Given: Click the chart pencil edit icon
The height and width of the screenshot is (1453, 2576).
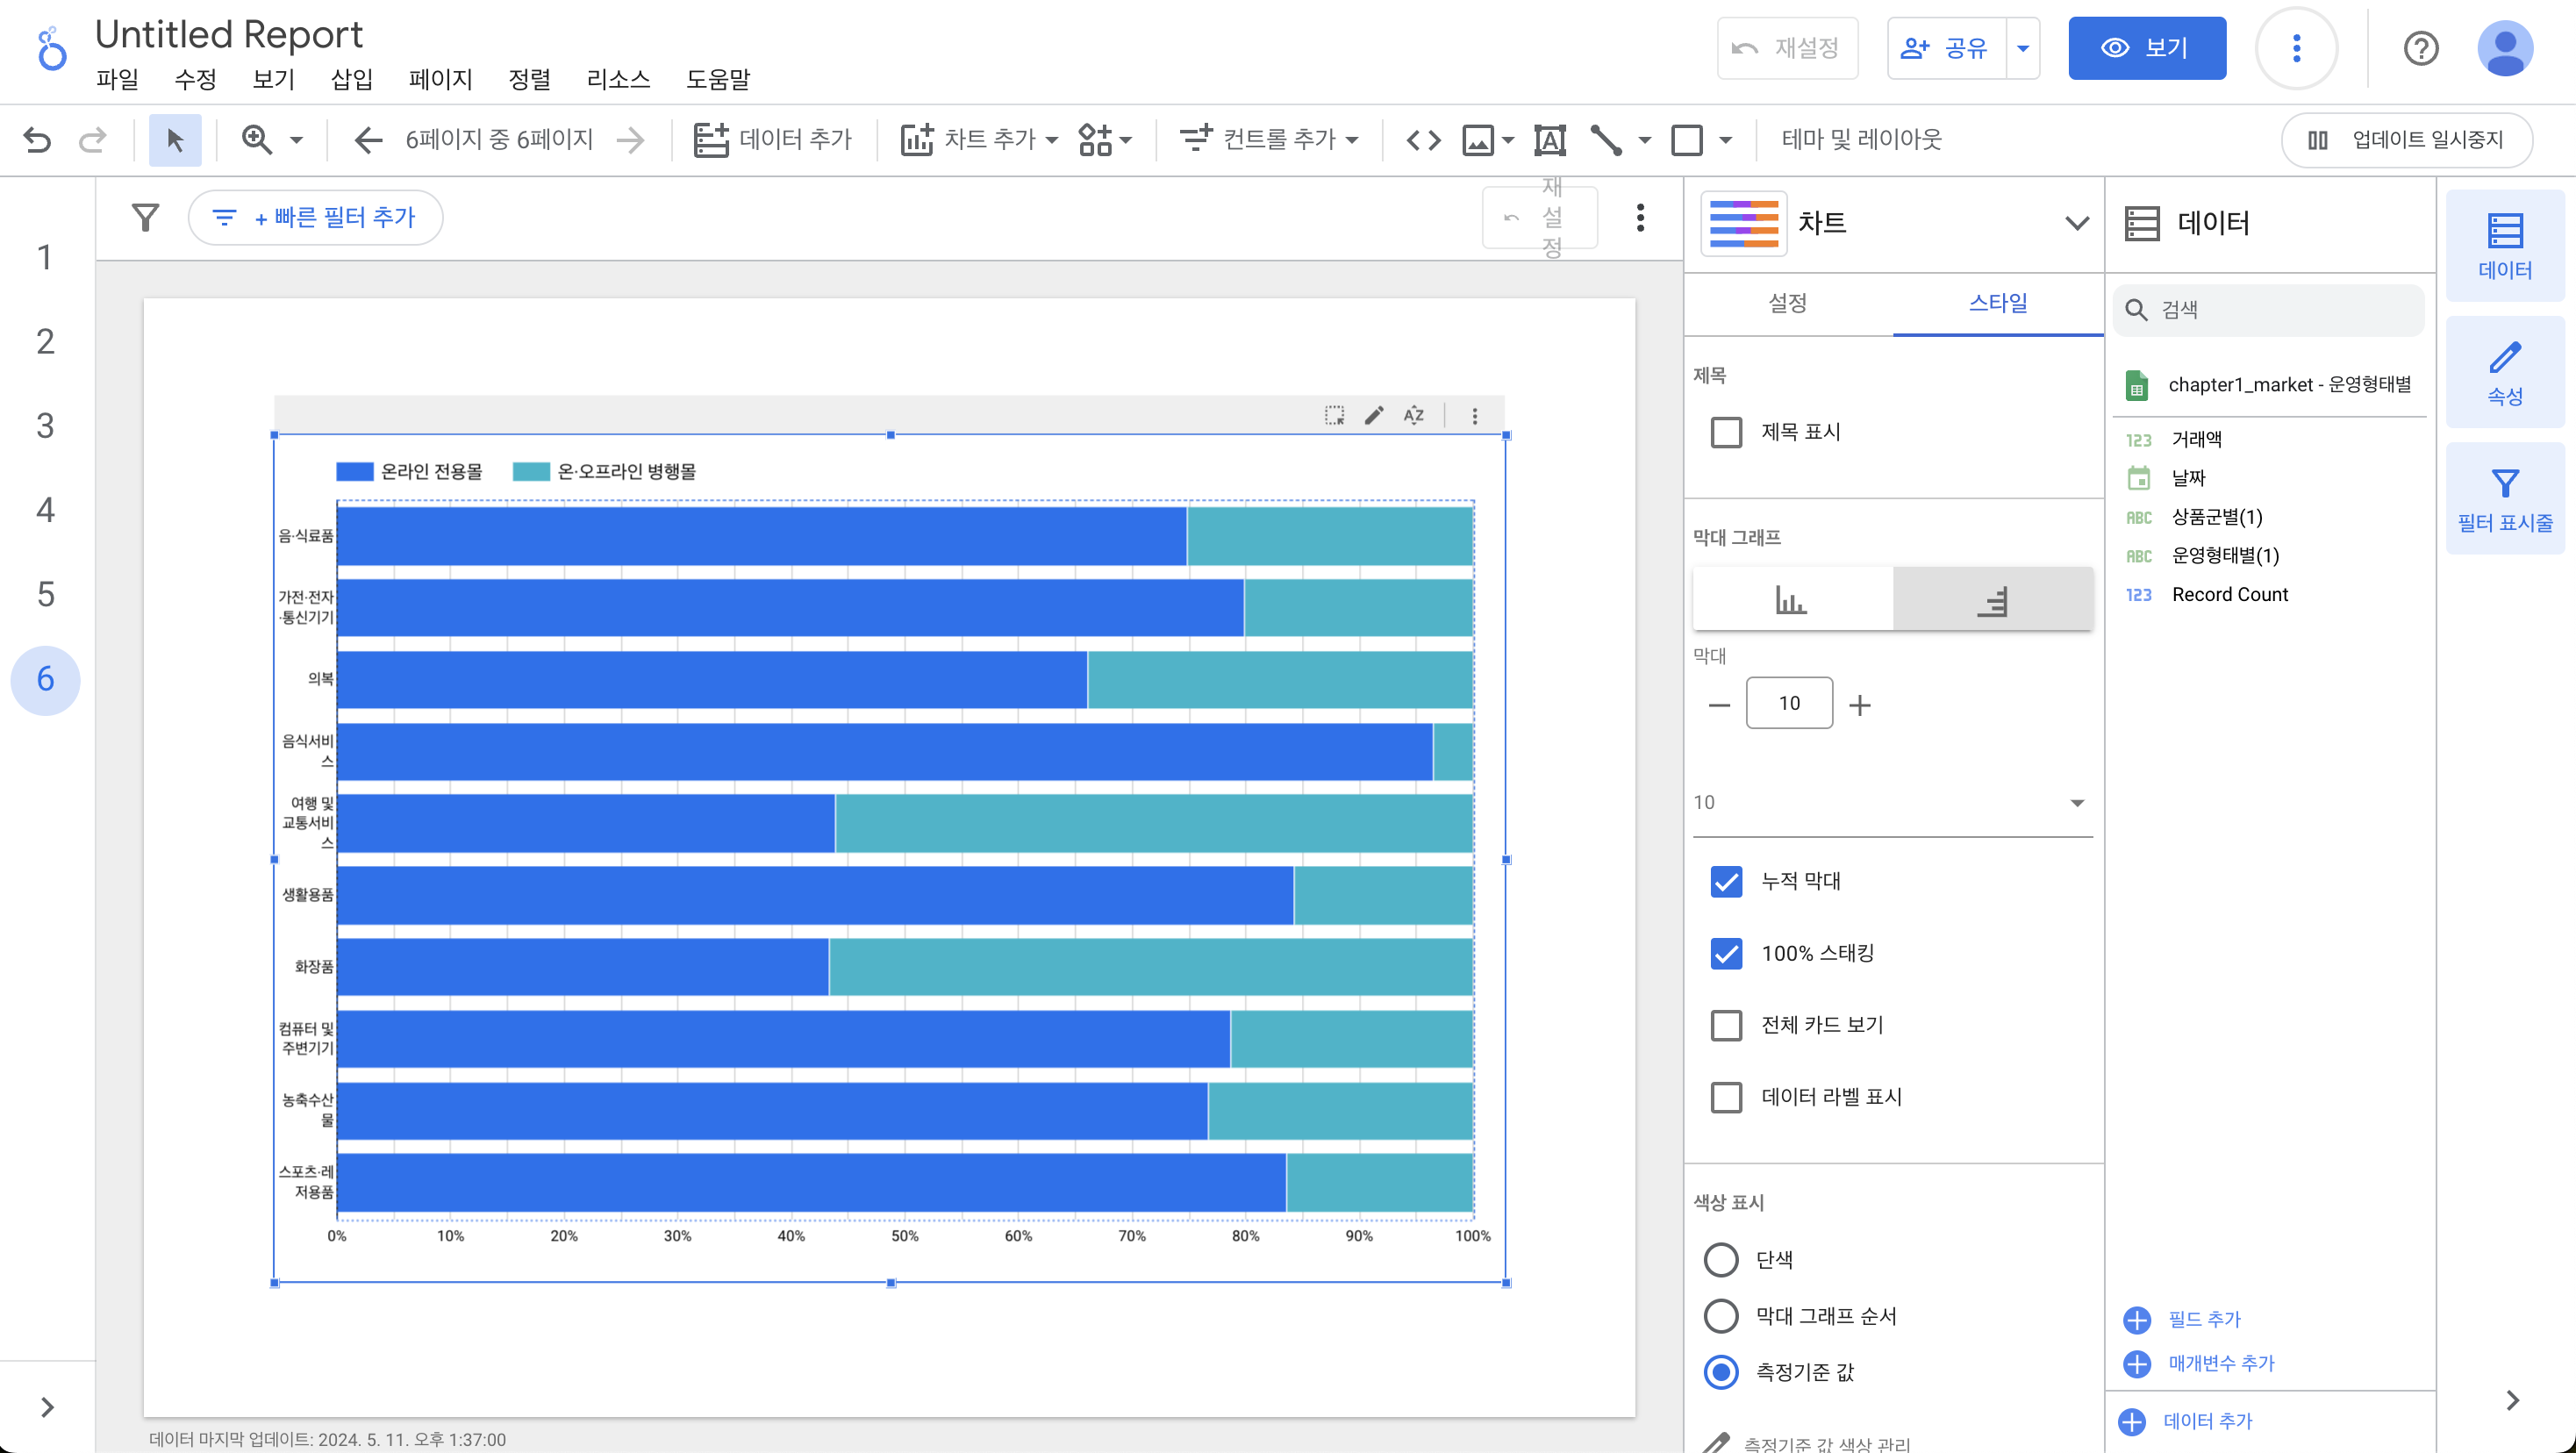Looking at the screenshot, I should click(x=1374, y=415).
